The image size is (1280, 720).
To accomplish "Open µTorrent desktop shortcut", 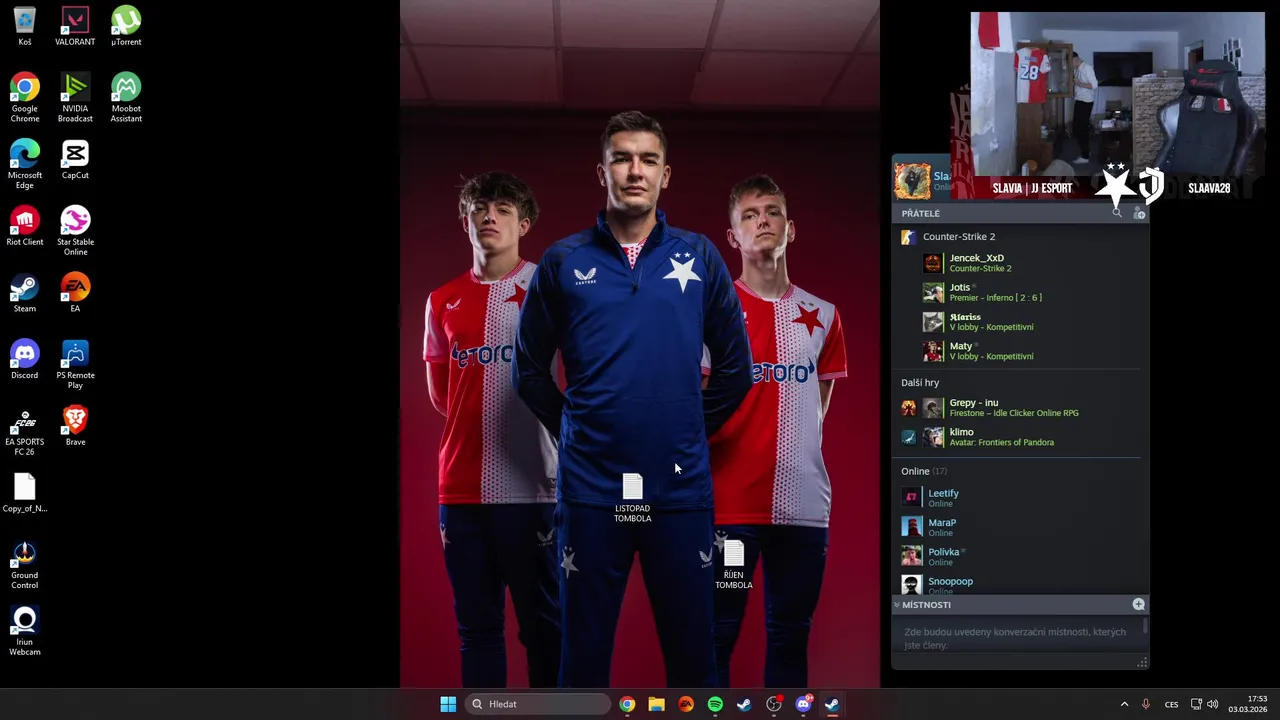I will pos(126,27).
